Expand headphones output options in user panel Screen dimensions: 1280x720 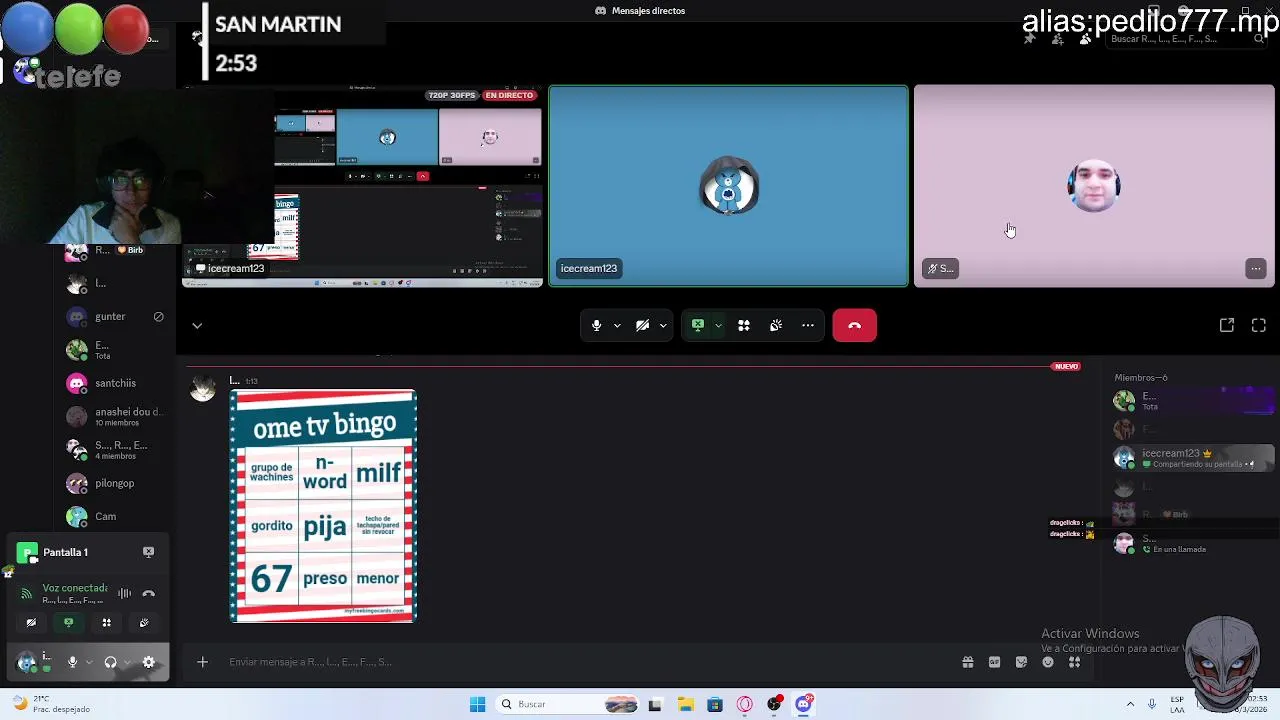[x=127, y=662]
